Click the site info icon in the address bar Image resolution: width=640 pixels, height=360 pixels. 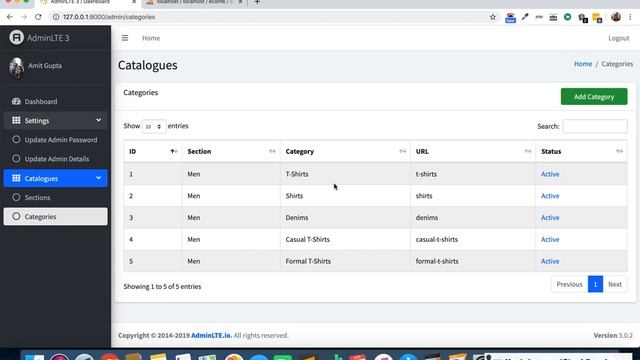coord(56,17)
